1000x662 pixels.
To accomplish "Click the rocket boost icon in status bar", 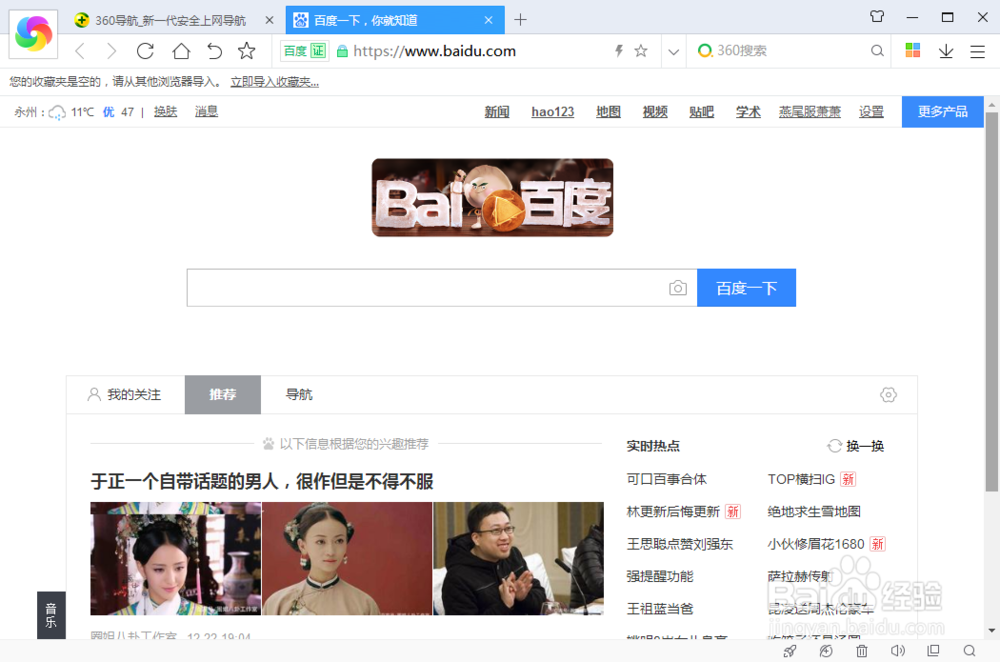I will (x=790, y=650).
